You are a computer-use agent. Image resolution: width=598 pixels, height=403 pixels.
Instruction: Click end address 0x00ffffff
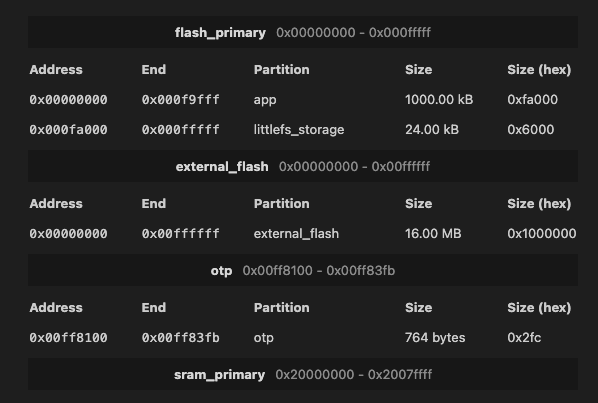coord(181,234)
